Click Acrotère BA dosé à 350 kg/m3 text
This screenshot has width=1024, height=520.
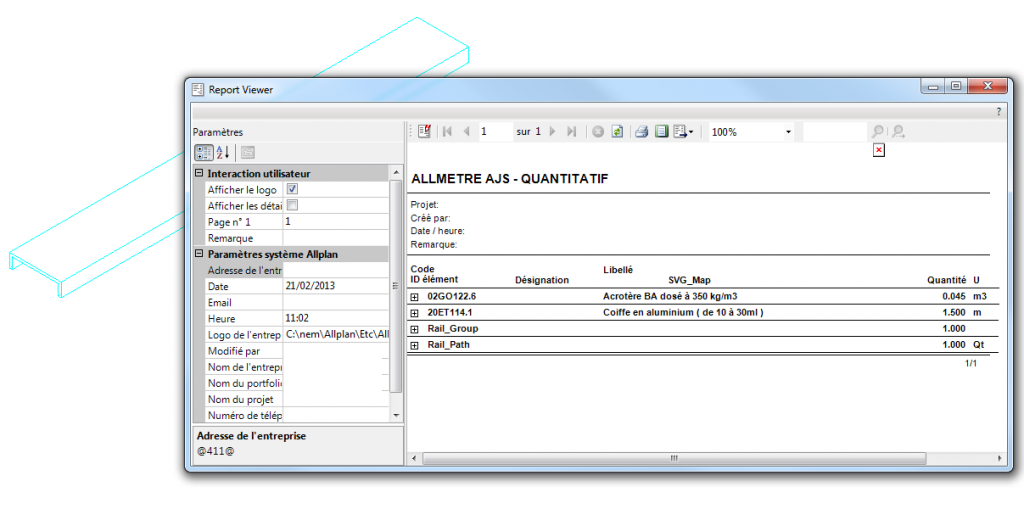tap(670, 296)
